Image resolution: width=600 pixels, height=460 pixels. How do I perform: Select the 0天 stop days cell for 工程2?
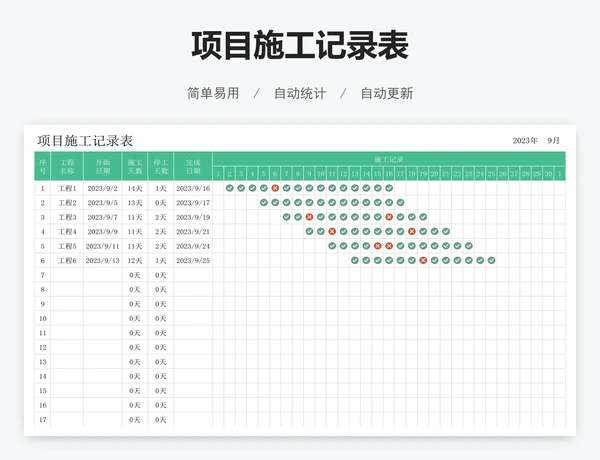[x=161, y=203]
